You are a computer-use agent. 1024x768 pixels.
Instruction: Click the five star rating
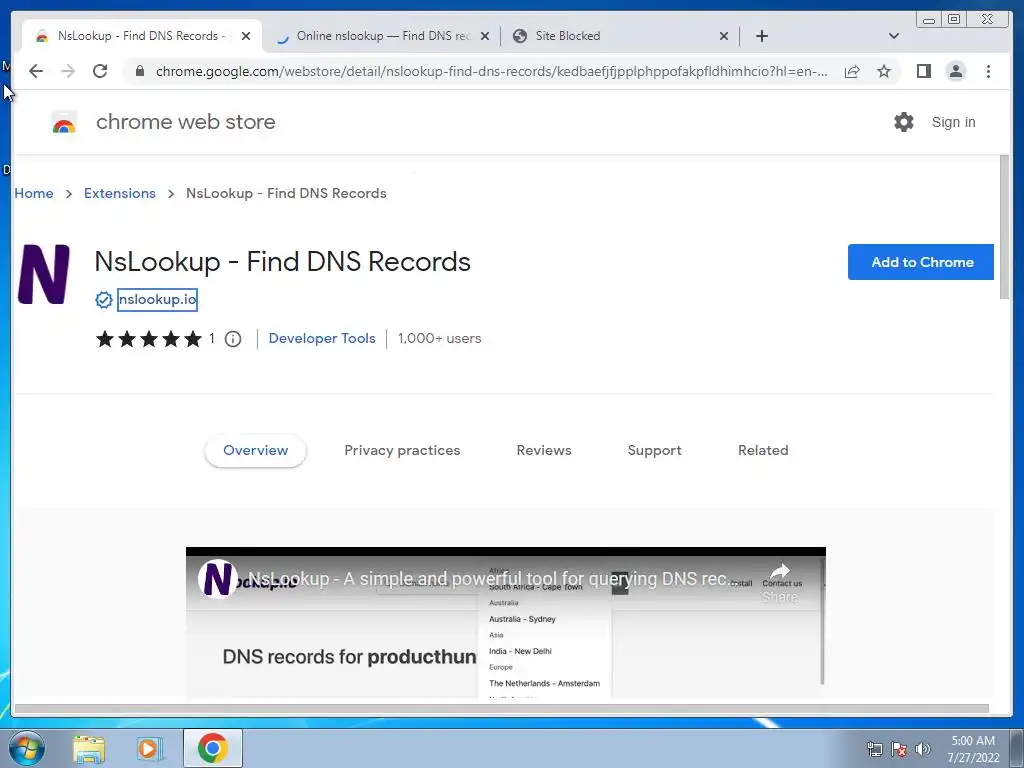149,339
